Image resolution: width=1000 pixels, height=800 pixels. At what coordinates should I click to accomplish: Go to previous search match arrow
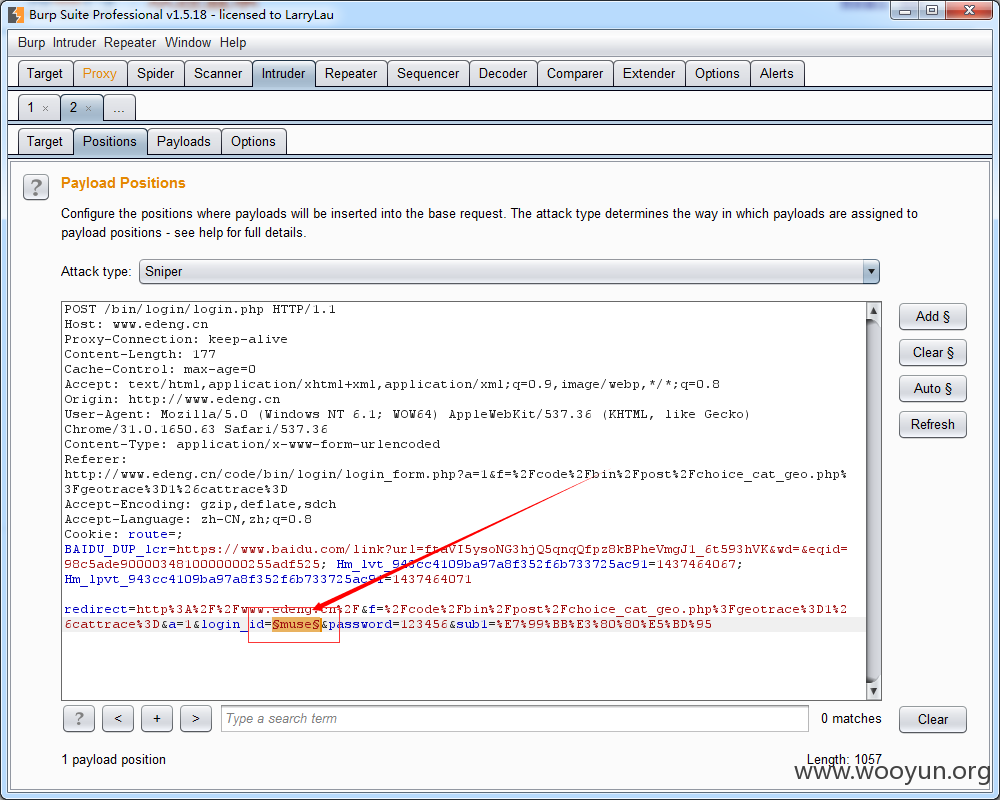point(118,718)
